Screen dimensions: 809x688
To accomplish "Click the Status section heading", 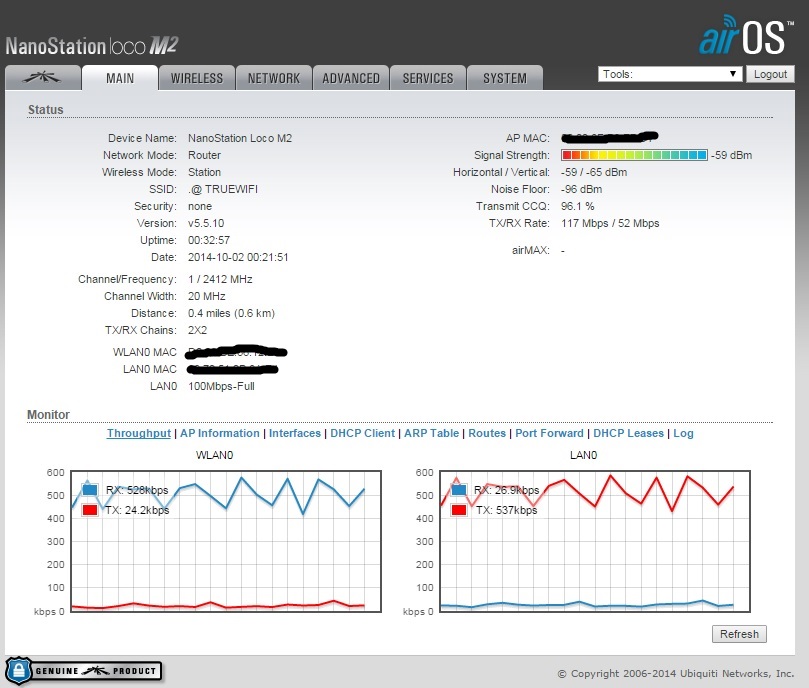I will coord(45,109).
